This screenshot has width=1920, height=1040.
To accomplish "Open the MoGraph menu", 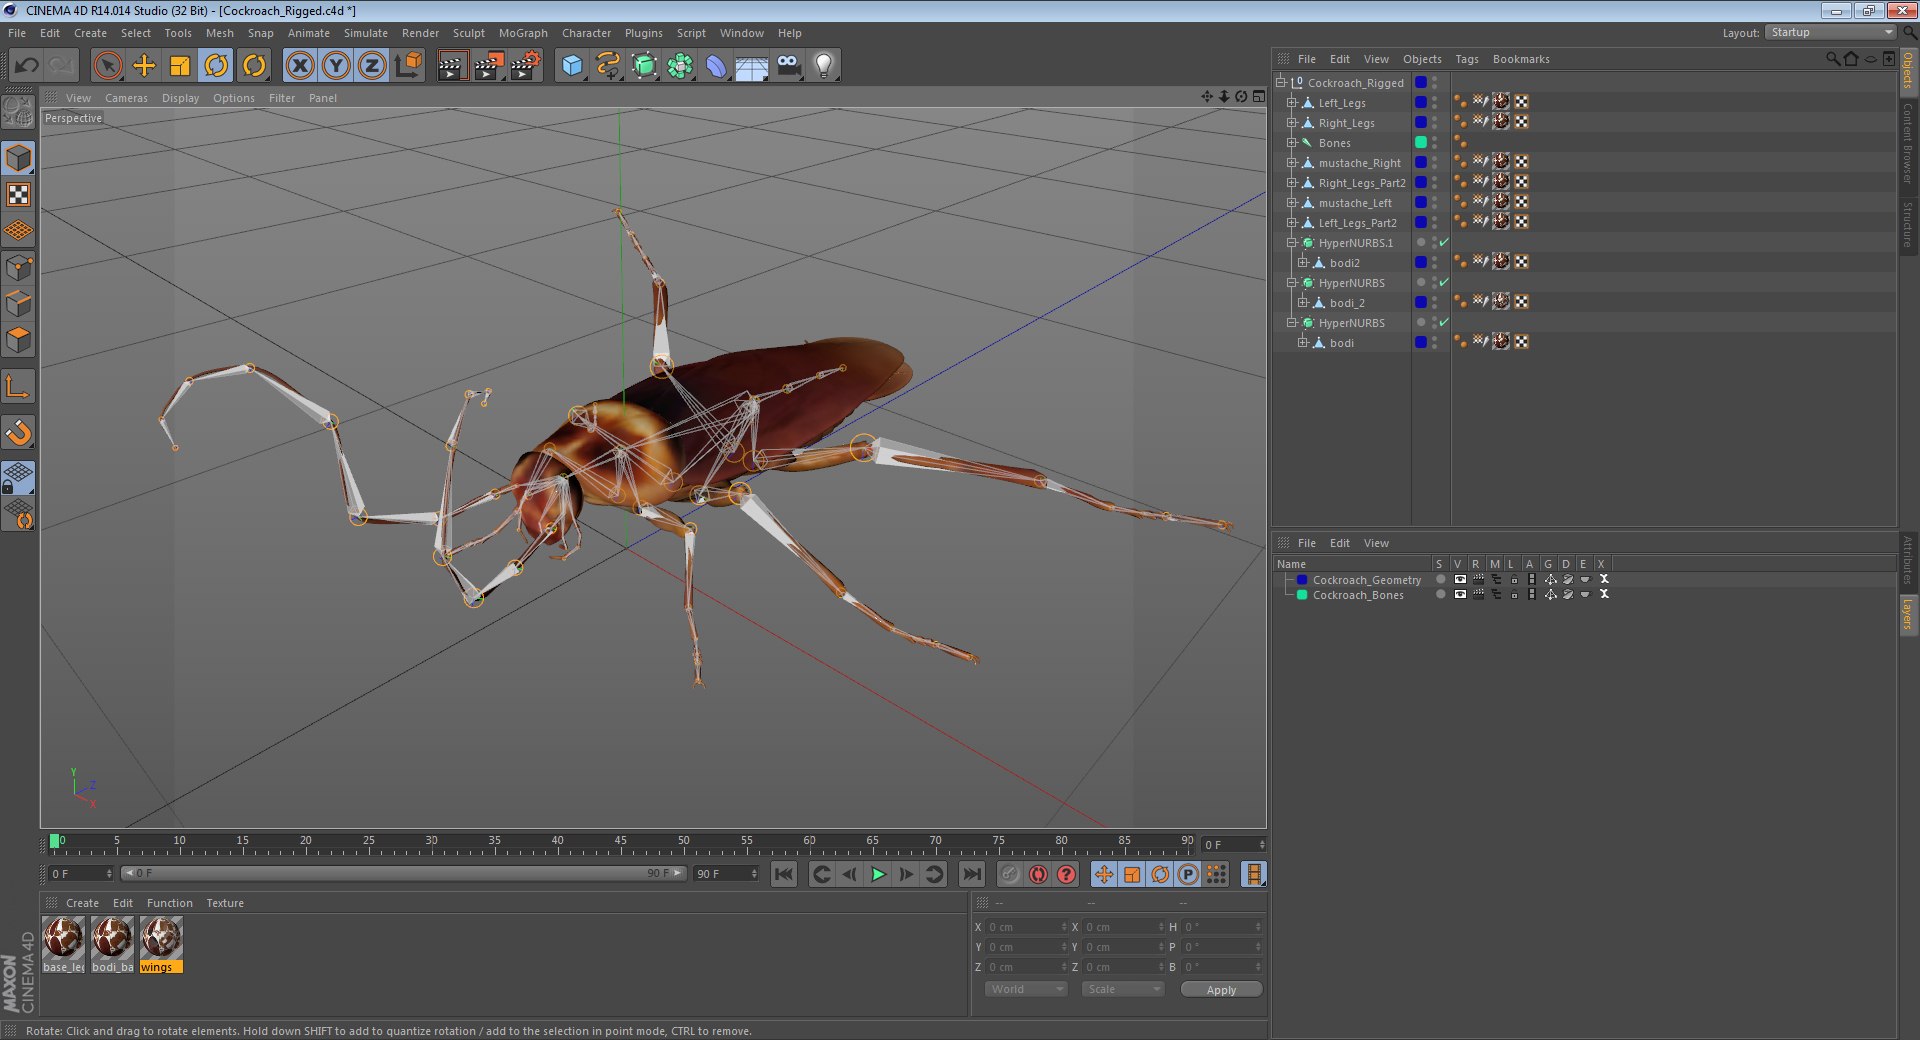I will tap(523, 33).
